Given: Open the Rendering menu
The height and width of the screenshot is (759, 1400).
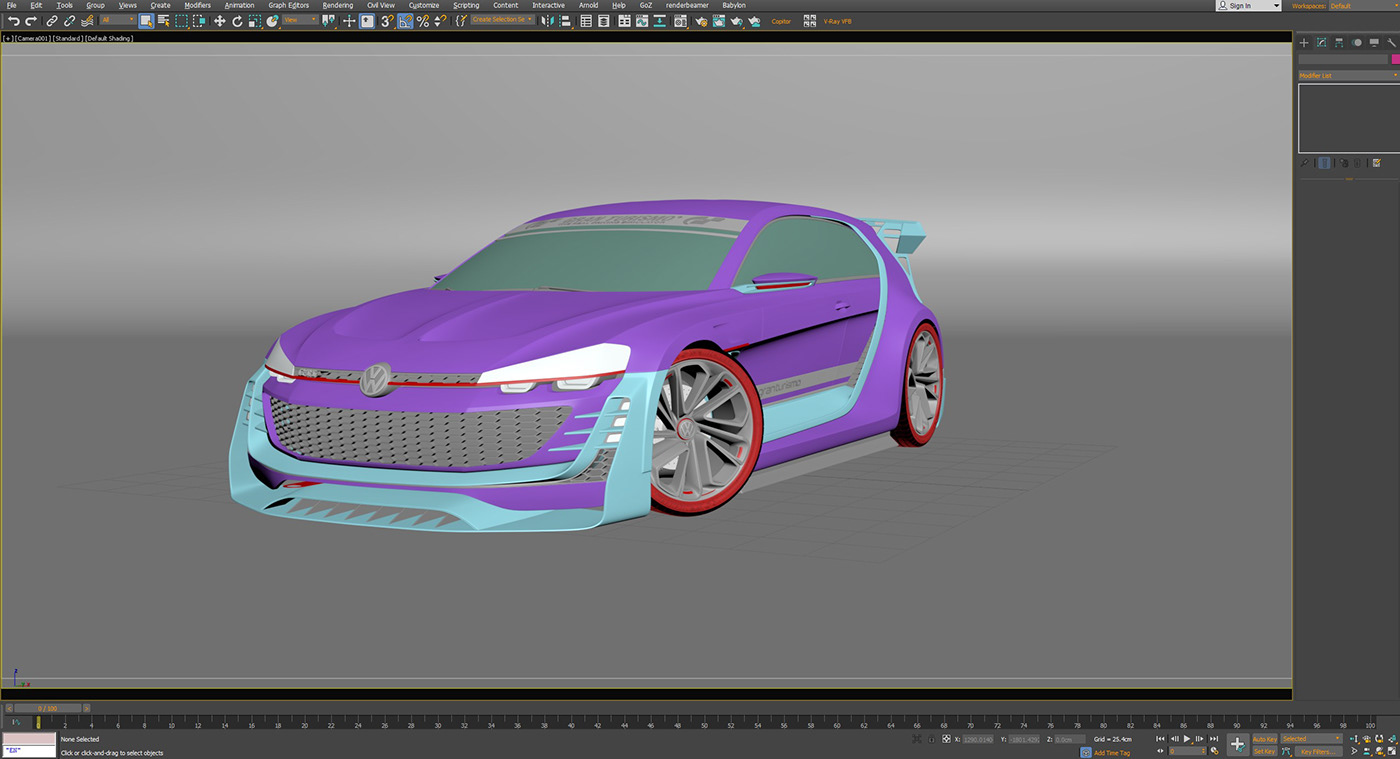Looking at the screenshot, I should tap(337, 5).
